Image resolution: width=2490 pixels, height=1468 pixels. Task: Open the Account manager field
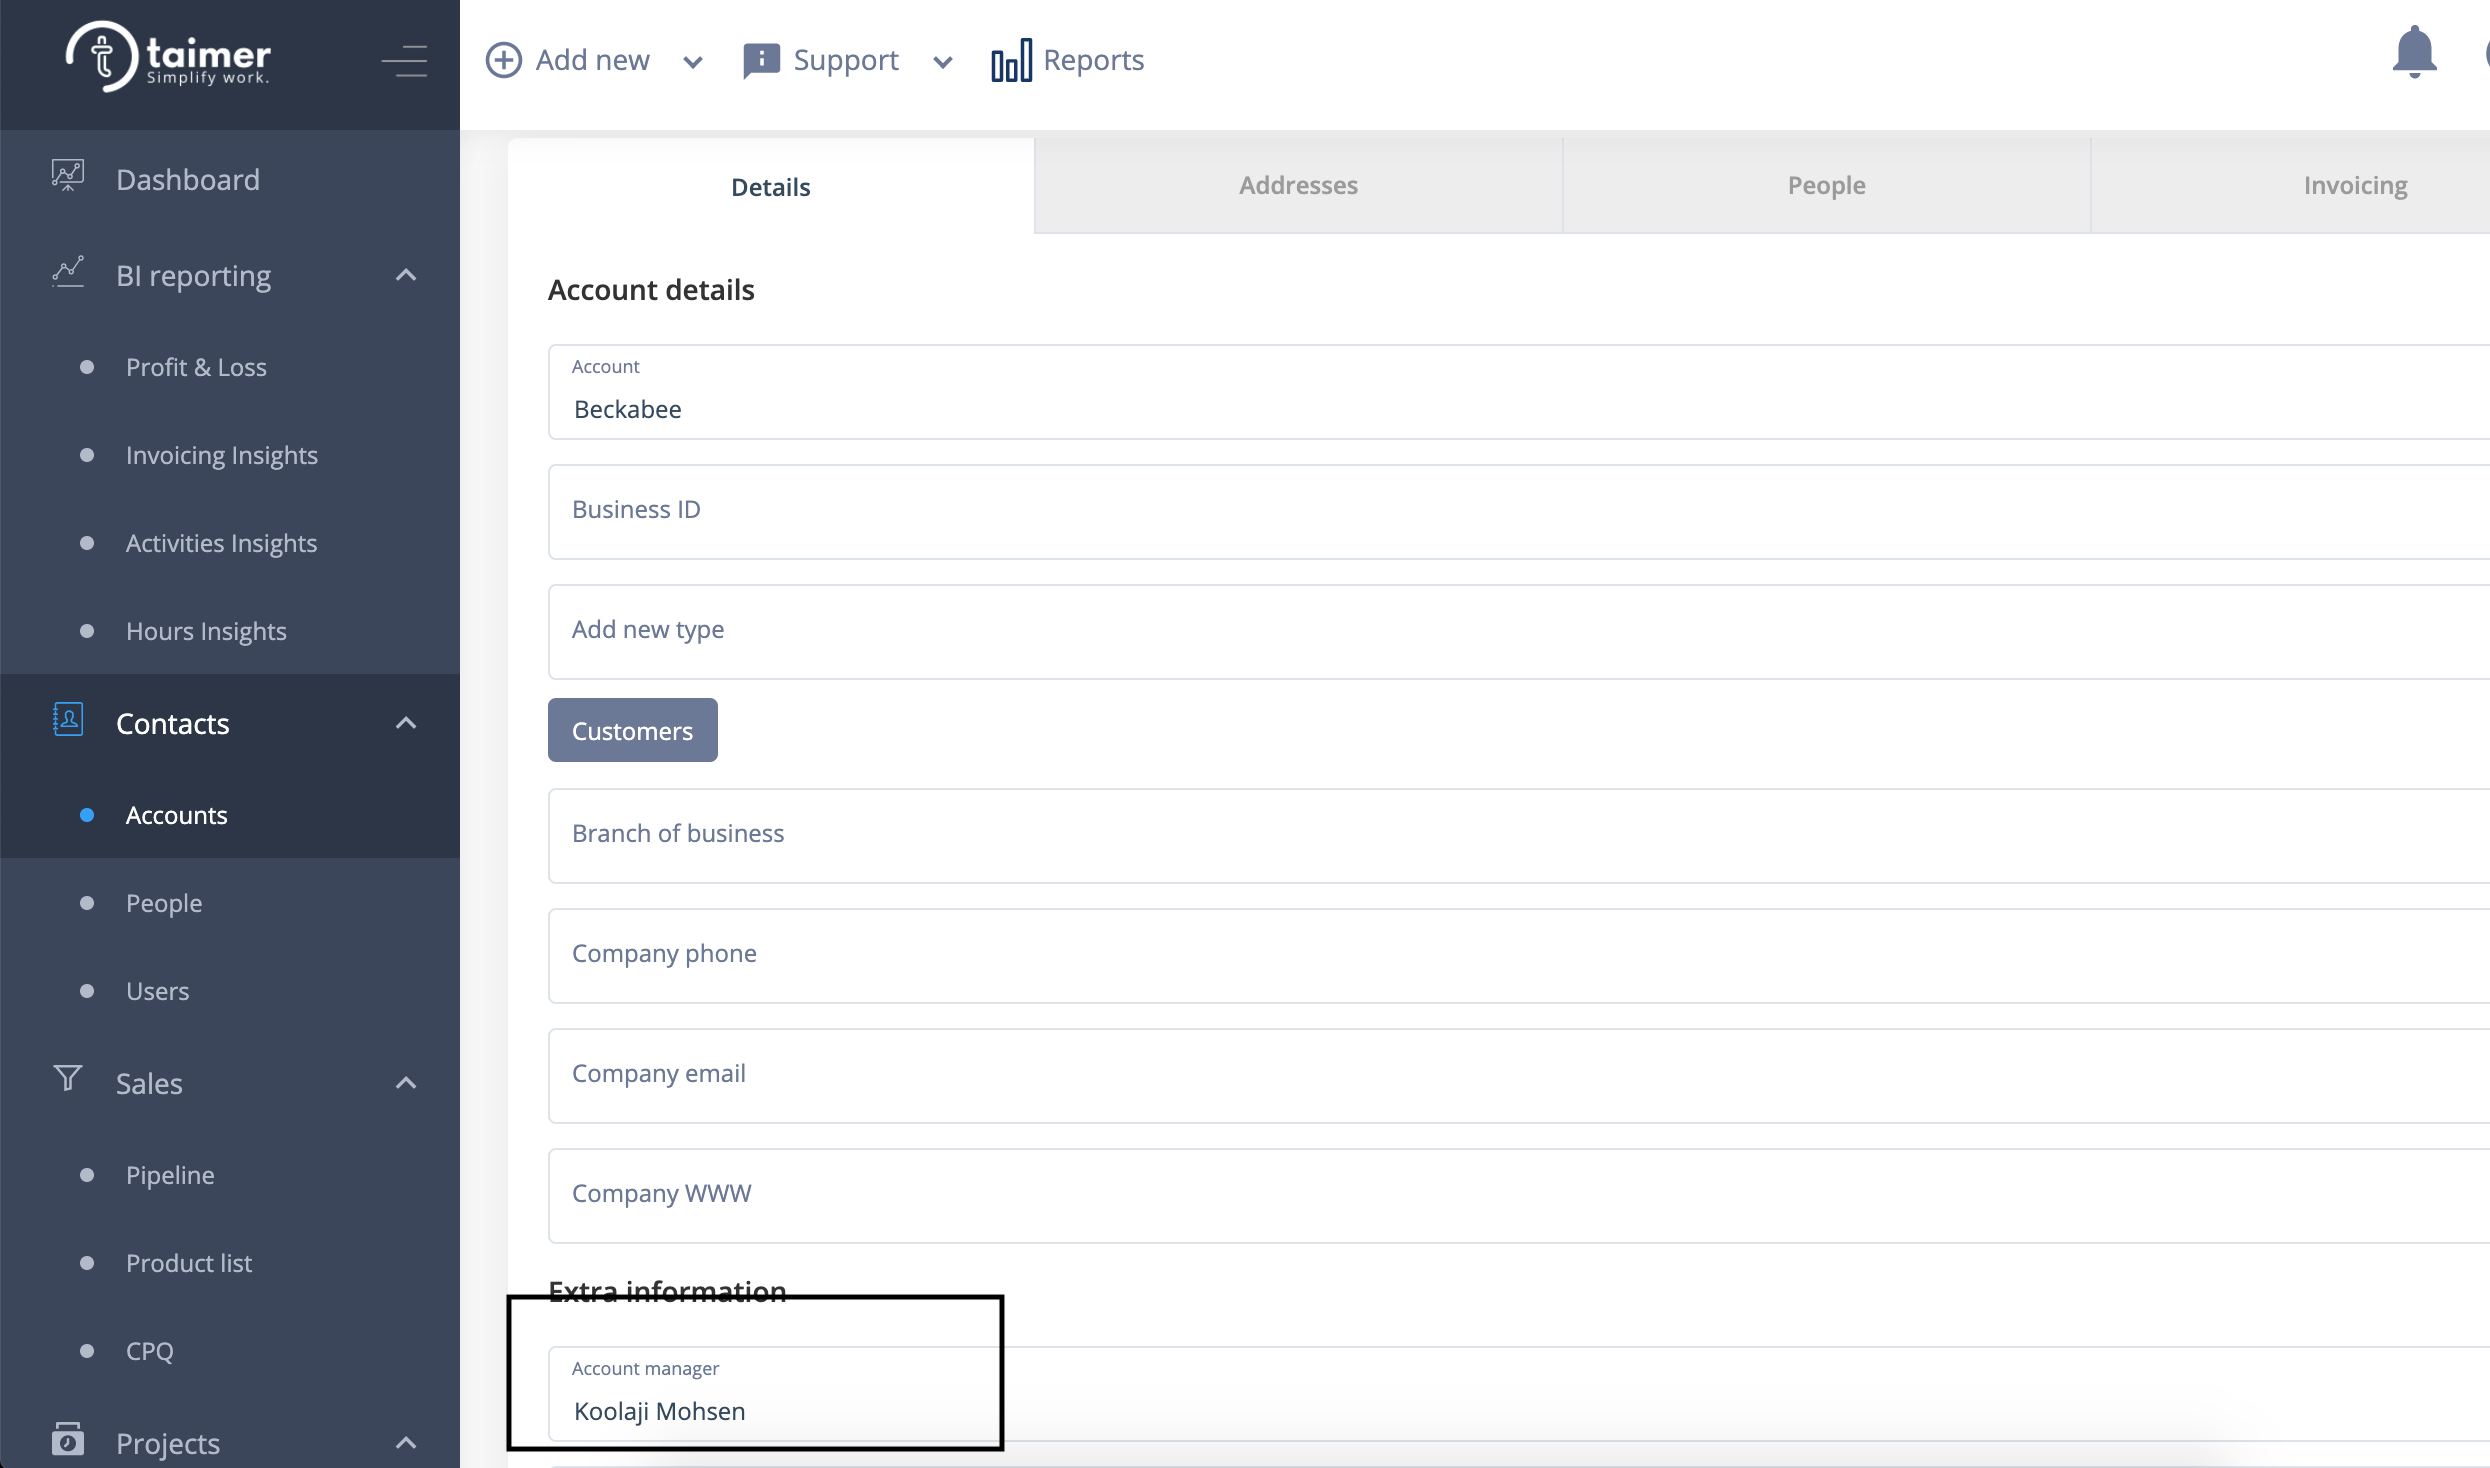coord(1518,1393)
